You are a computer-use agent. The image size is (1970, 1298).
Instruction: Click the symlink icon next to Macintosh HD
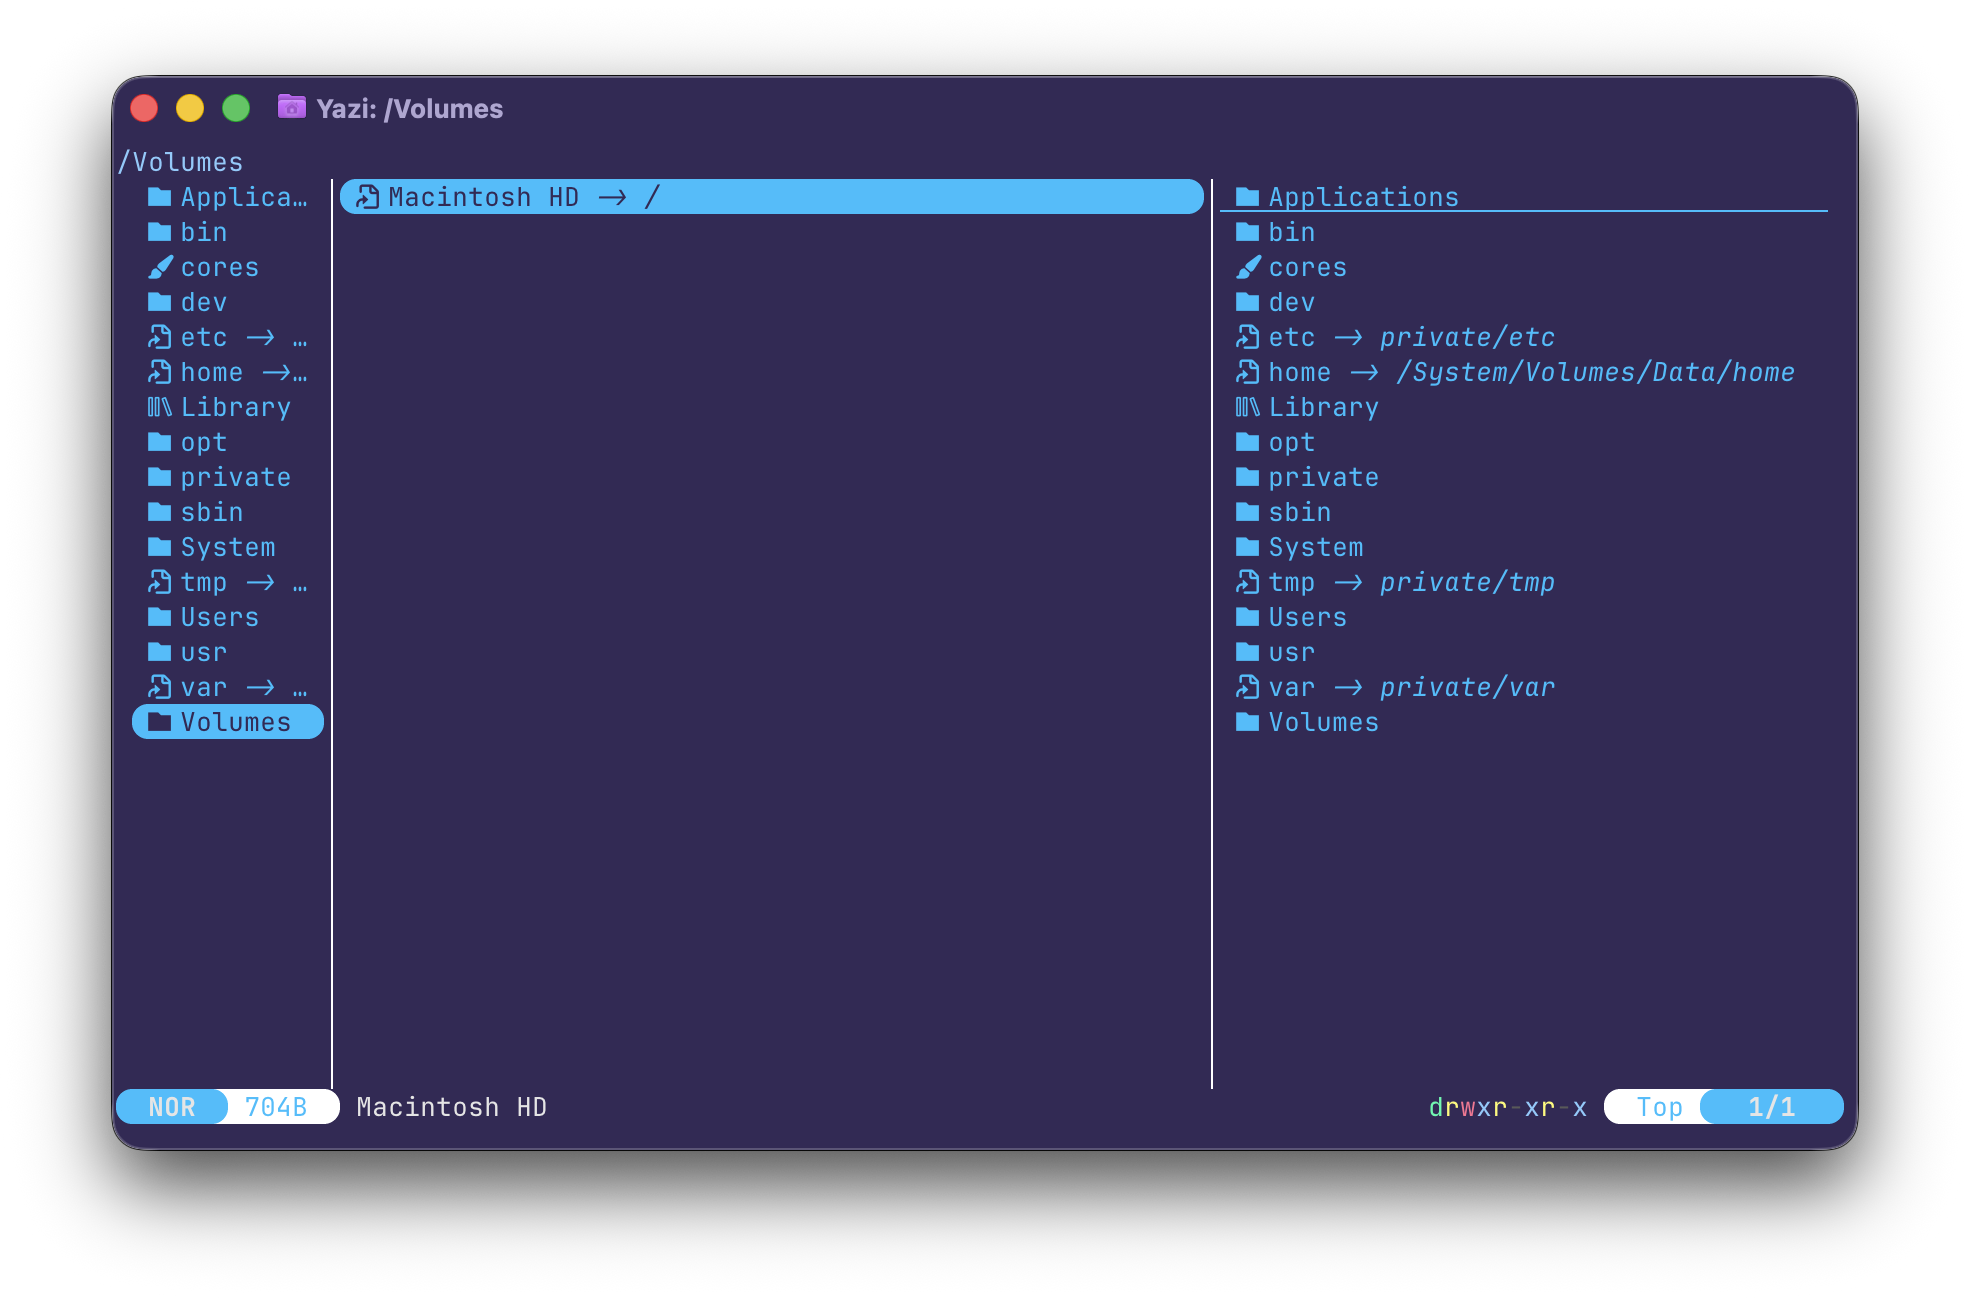367,197
